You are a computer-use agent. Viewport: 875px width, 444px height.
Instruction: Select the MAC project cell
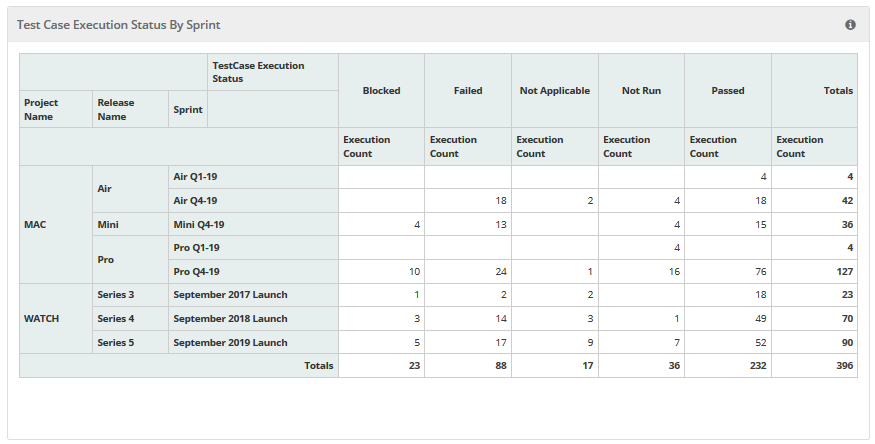[x=56, y=224]
